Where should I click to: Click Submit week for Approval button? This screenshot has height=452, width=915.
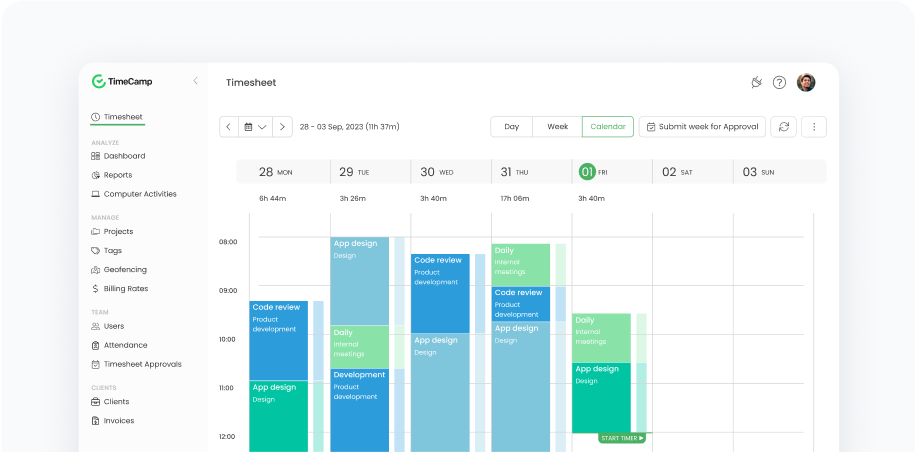702,127
